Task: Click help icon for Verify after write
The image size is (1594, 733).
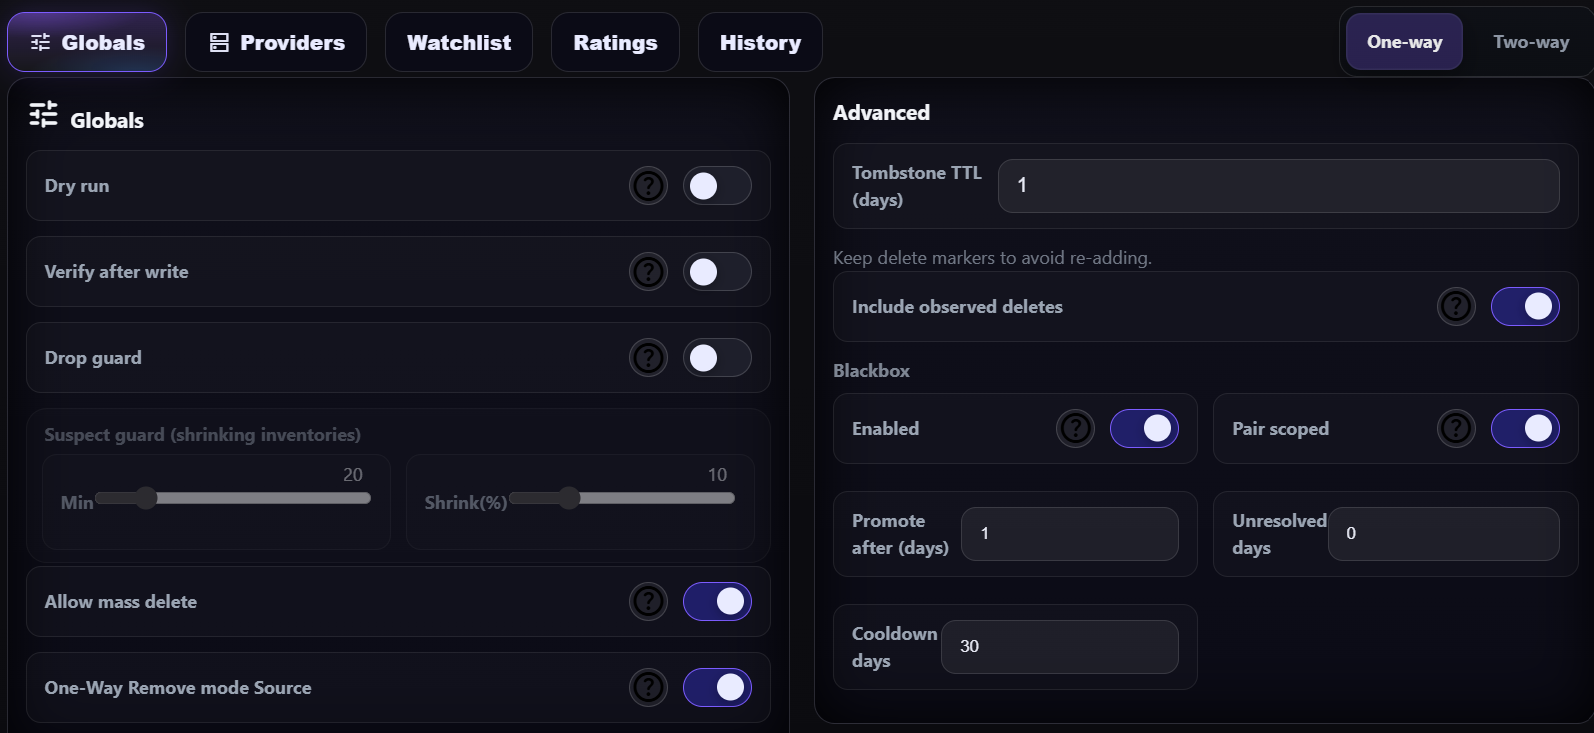Action: pyautogui.click(x=648, y=272)
